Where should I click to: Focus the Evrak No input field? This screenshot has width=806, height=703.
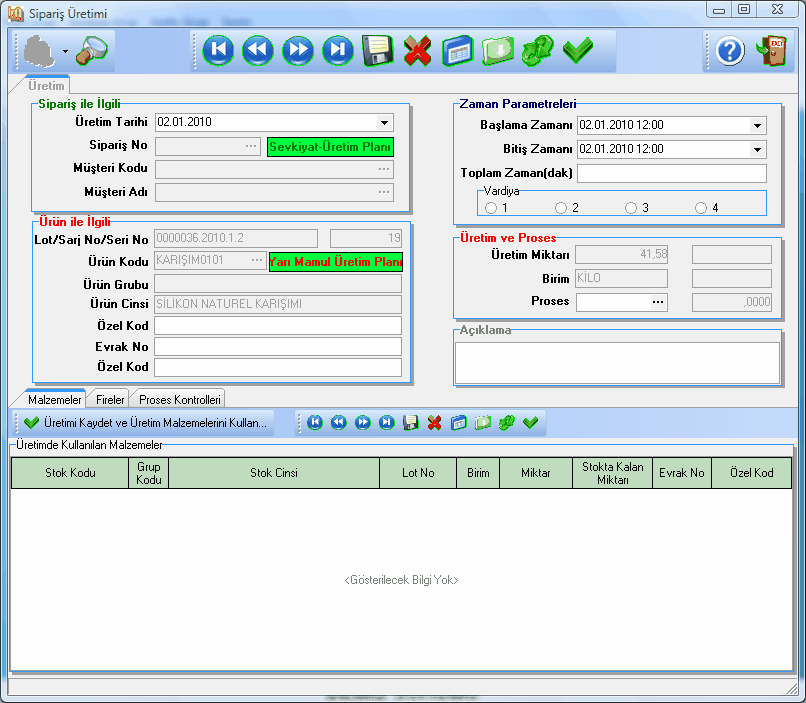coord(278,346)
